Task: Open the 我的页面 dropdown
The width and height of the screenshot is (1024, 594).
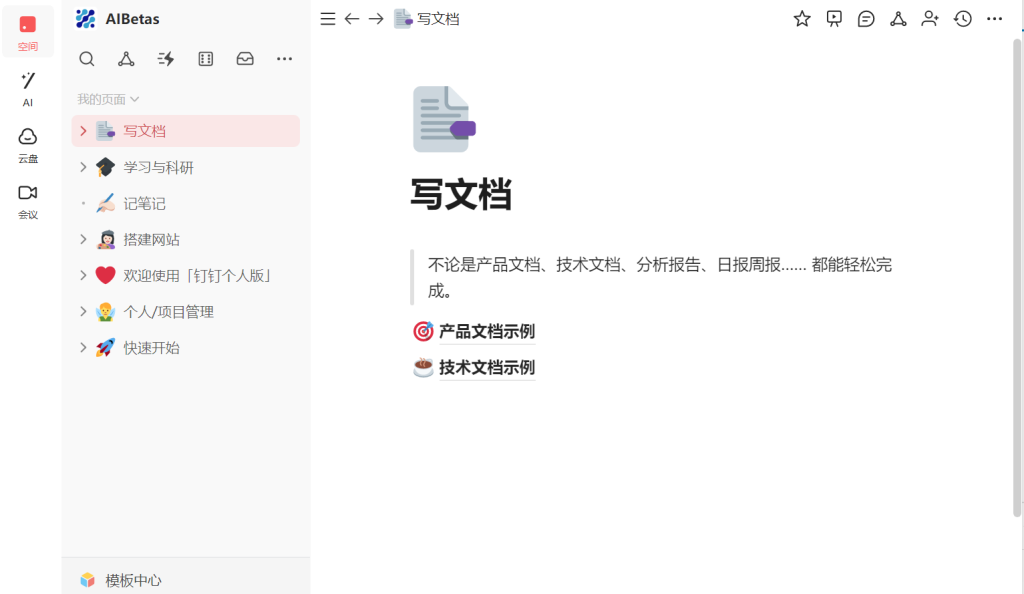Action: (x=107, y=98)
